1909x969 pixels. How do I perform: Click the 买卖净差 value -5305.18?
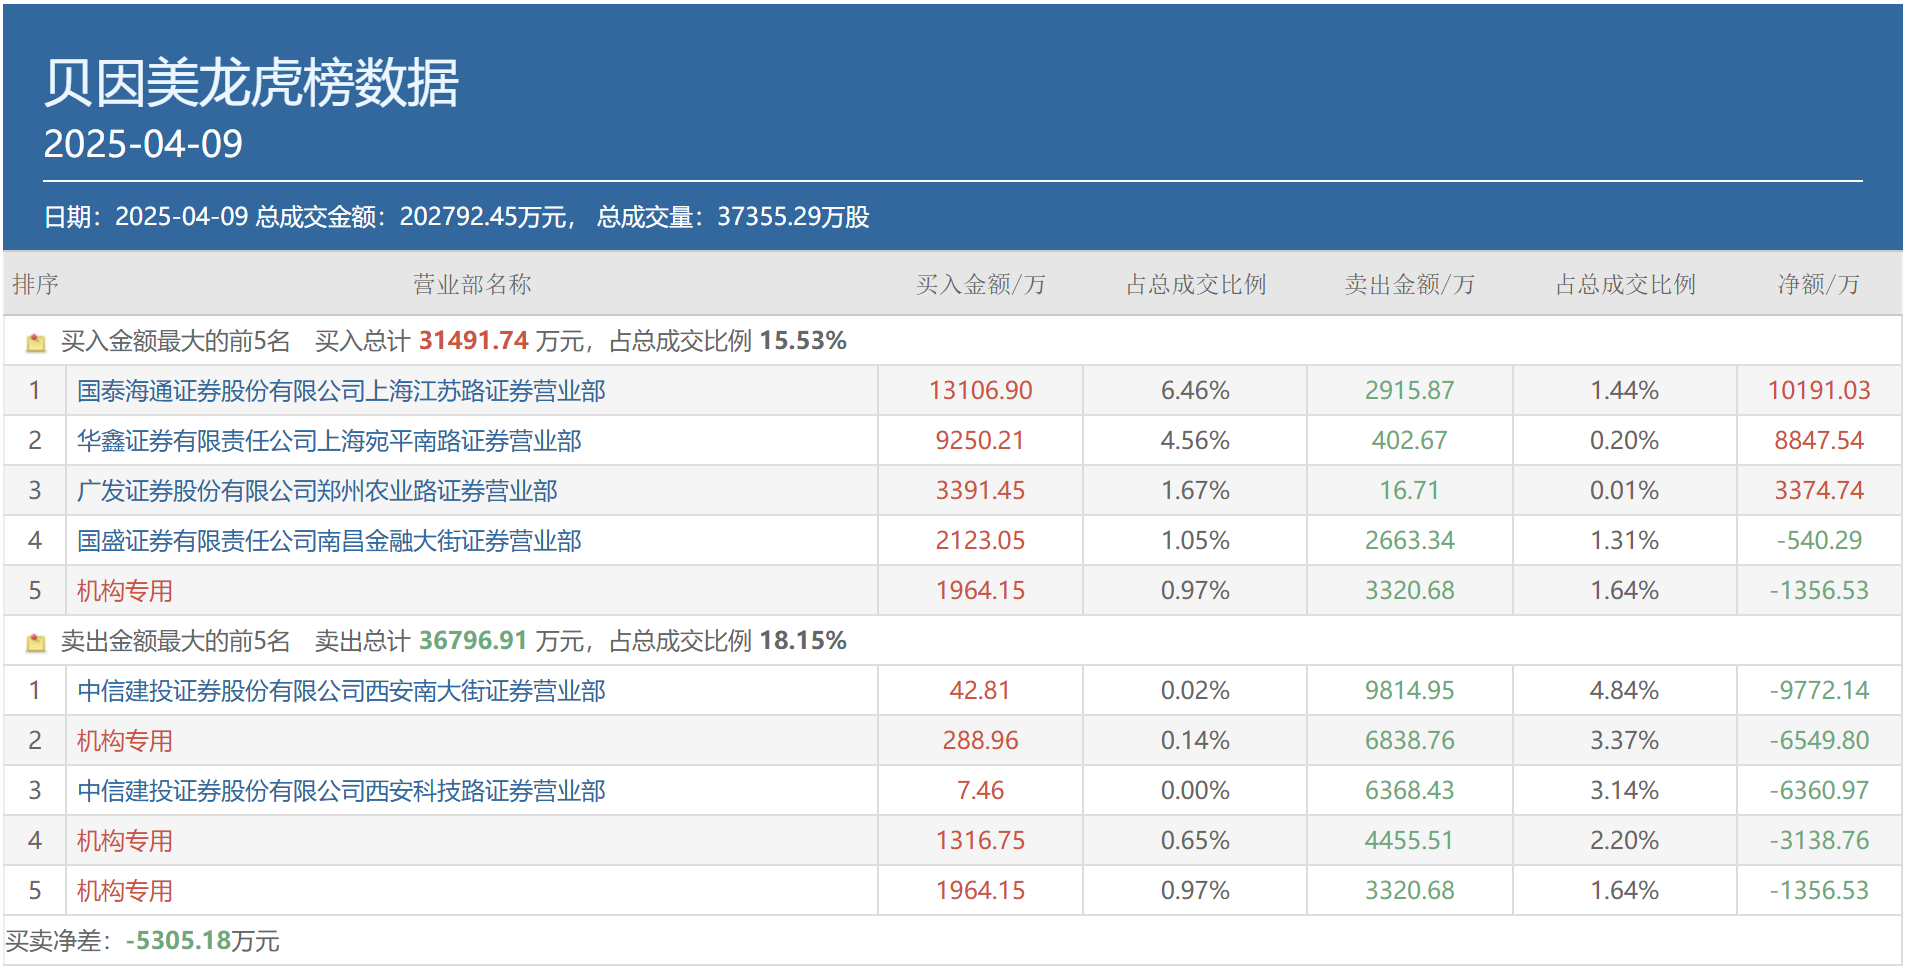179,941
